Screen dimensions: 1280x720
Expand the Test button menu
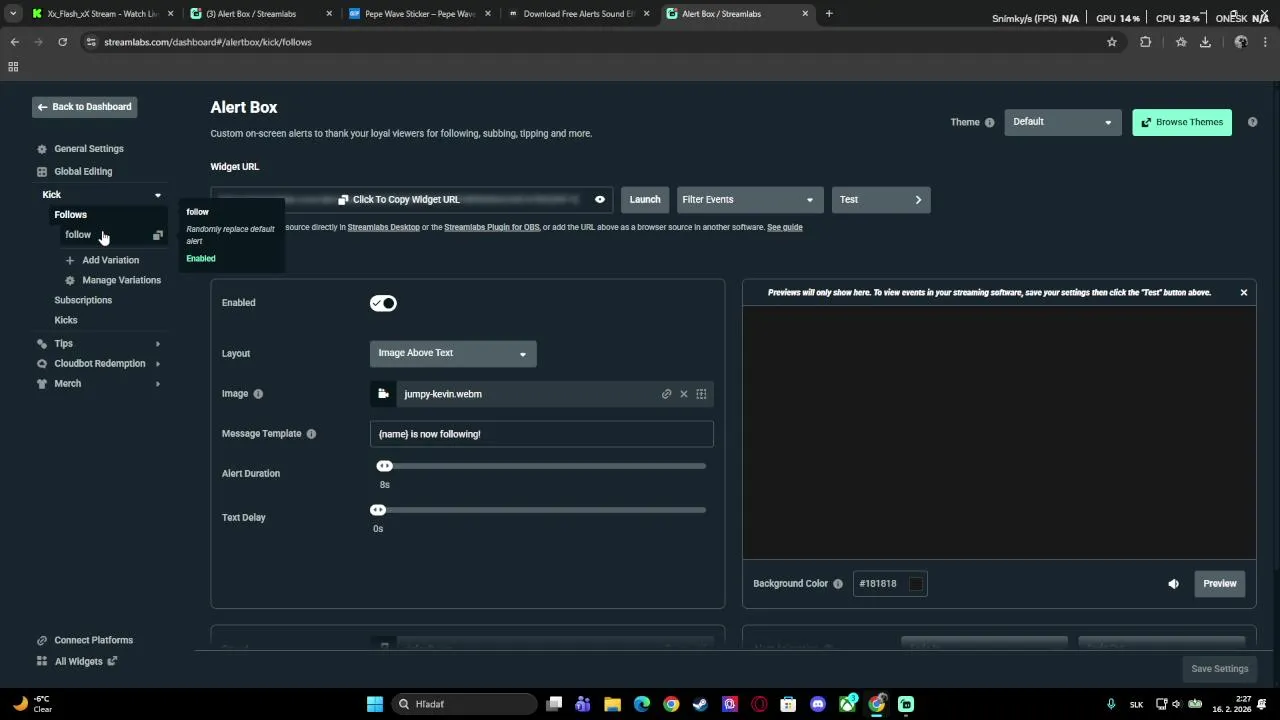[x=881, y=200]
